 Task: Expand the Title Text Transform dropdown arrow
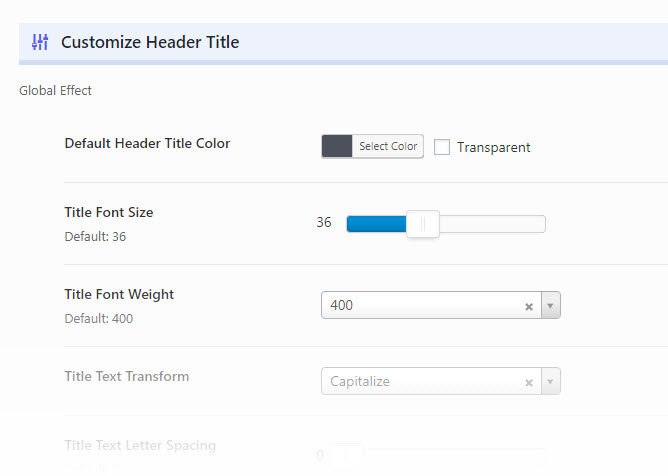coord(550,382)
